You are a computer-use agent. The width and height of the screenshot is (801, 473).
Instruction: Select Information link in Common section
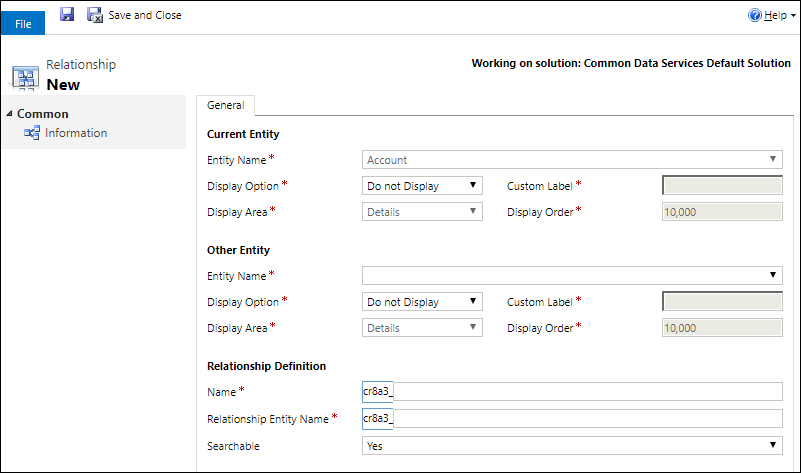pos(76,133)
